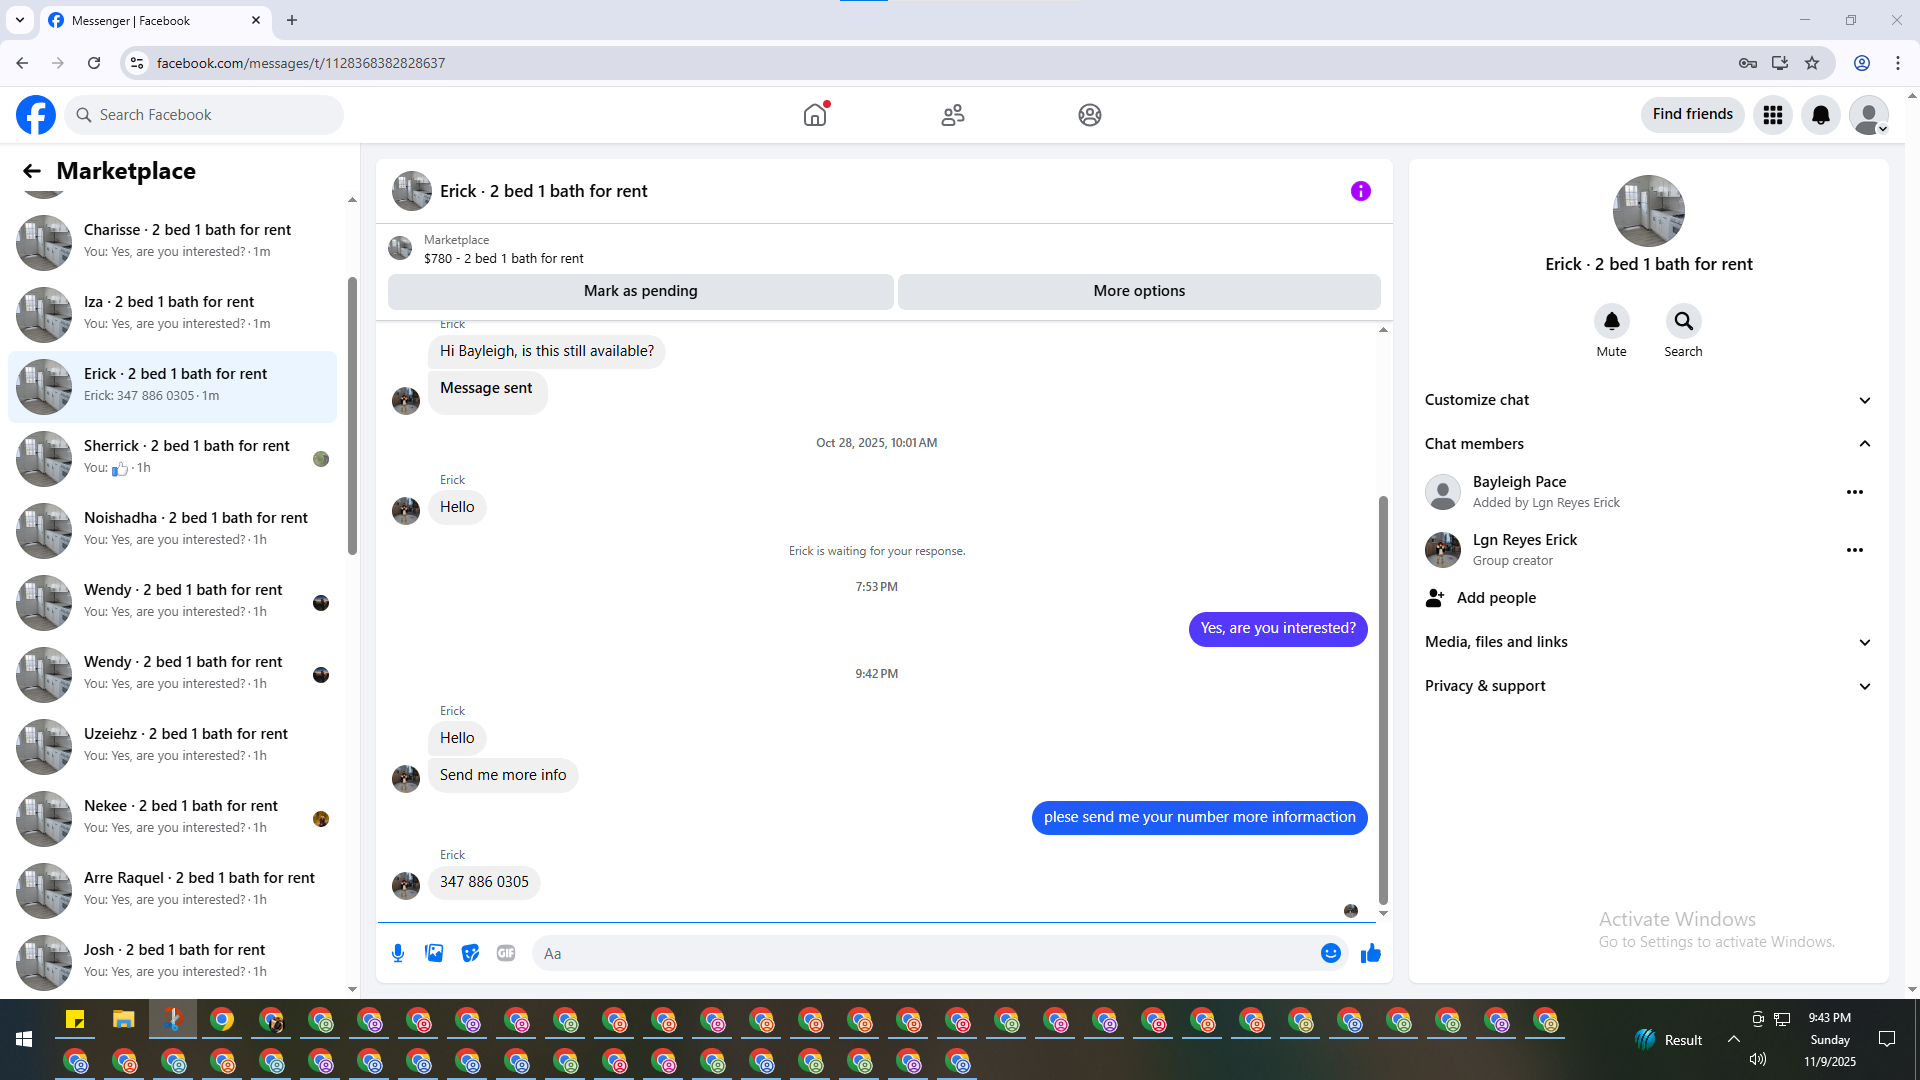Open the Windows notification center

[x=1887, y=1040]
